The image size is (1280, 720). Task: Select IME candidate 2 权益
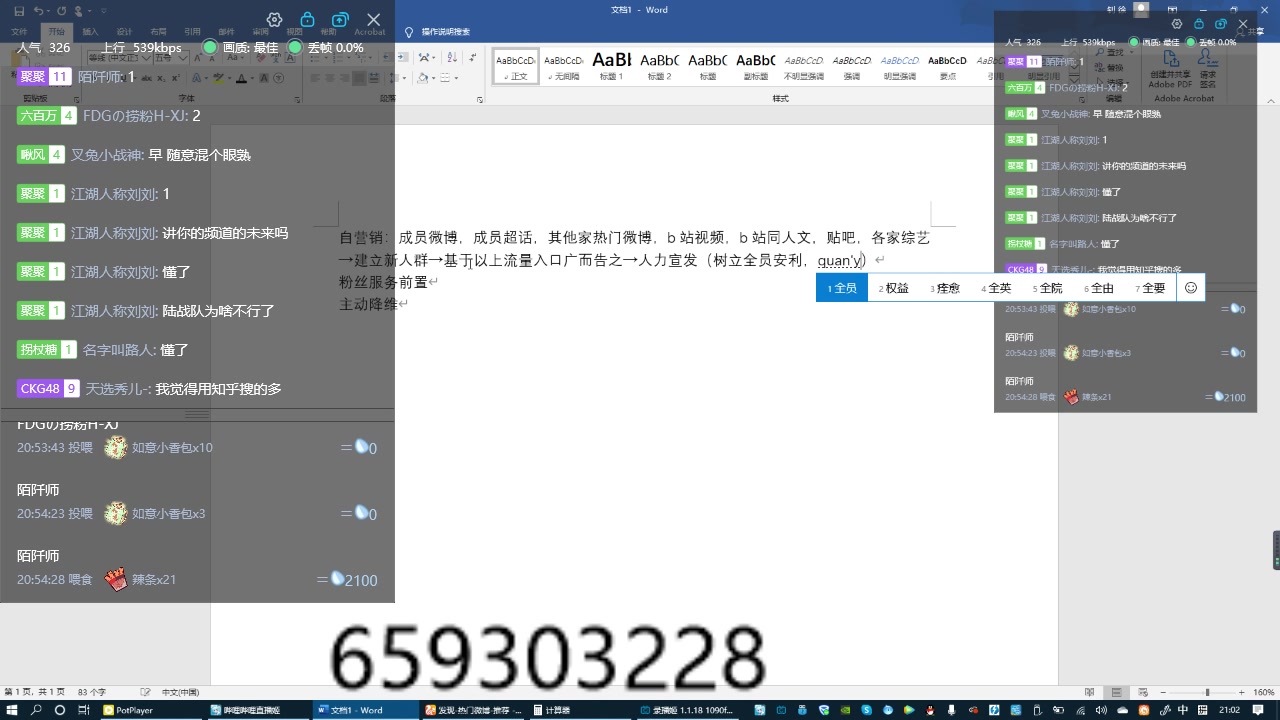894,288
